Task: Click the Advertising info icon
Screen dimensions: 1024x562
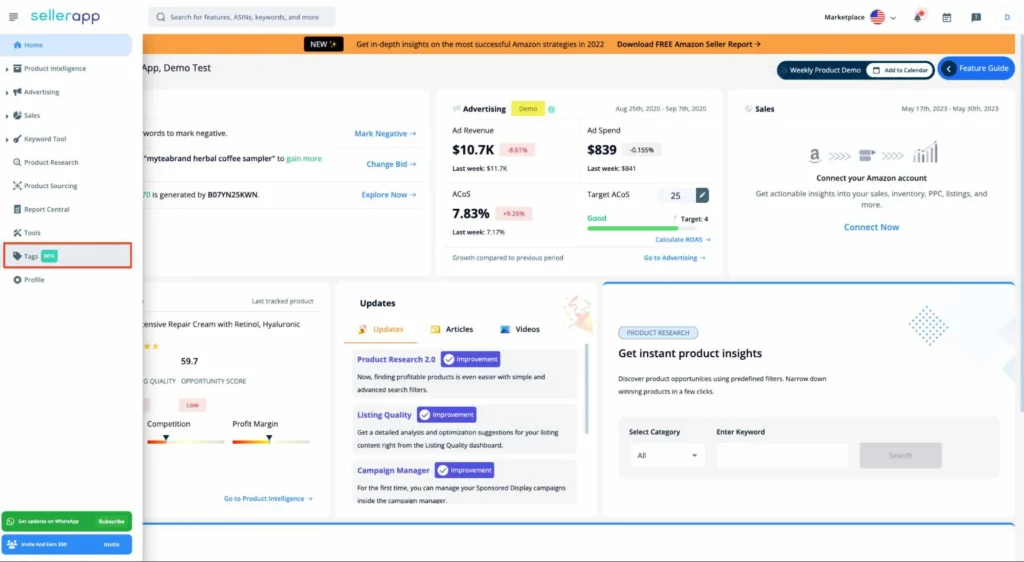Action: [x=551, y=109]
